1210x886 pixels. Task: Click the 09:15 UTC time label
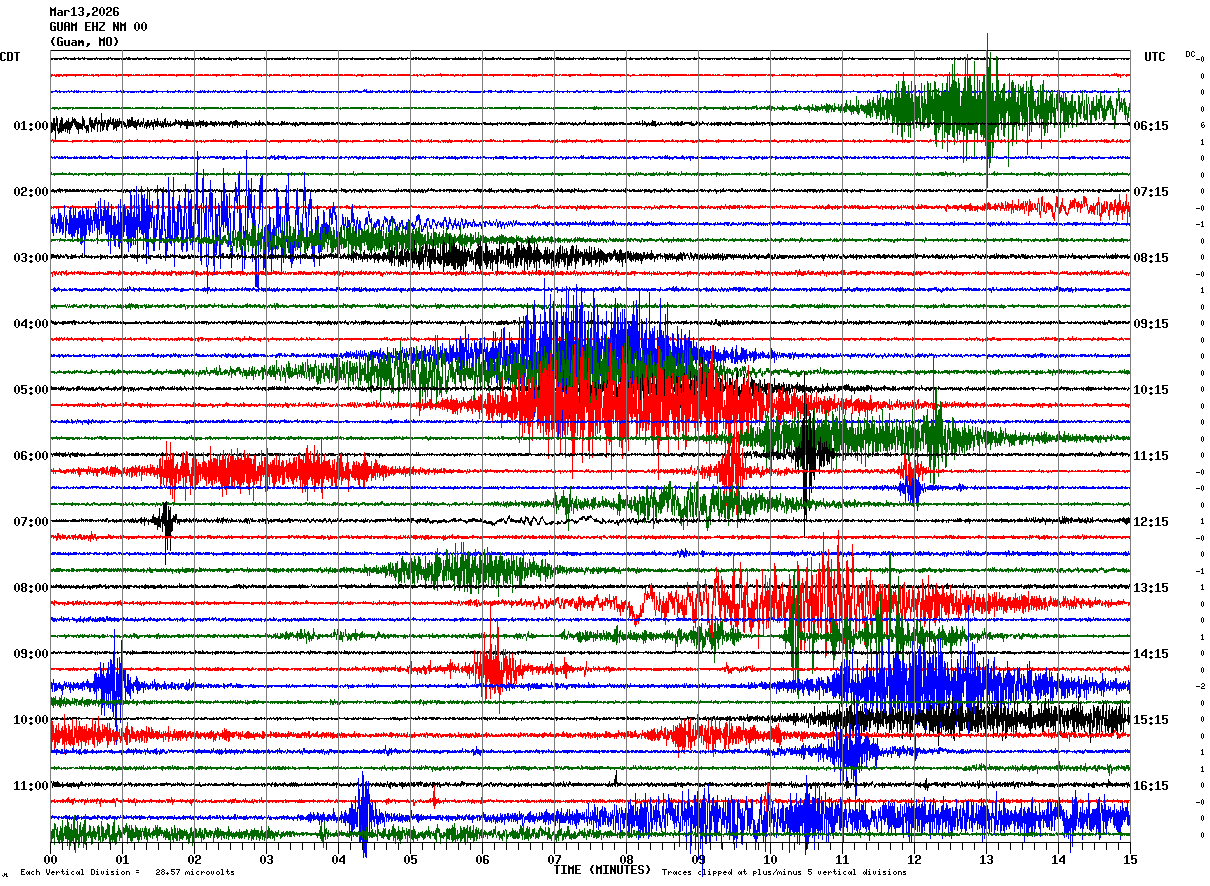[1151, 324]
